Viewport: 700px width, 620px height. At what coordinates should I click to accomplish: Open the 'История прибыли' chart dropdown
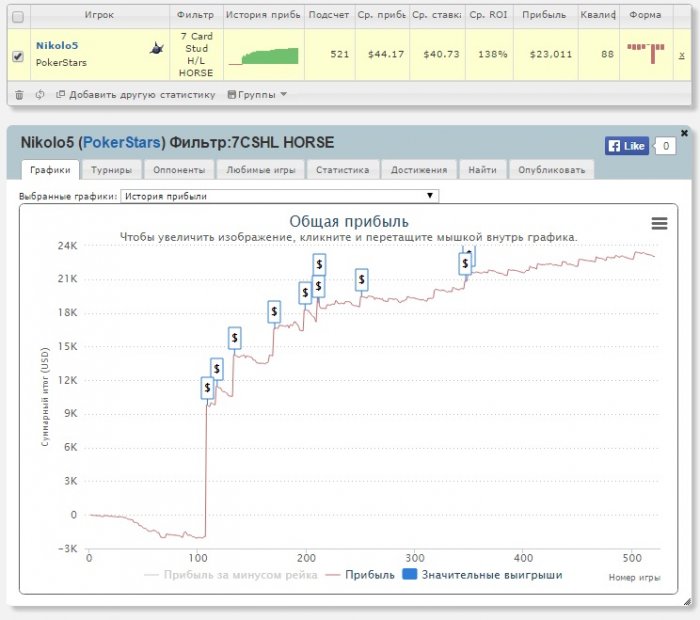[x=279, y=196]
